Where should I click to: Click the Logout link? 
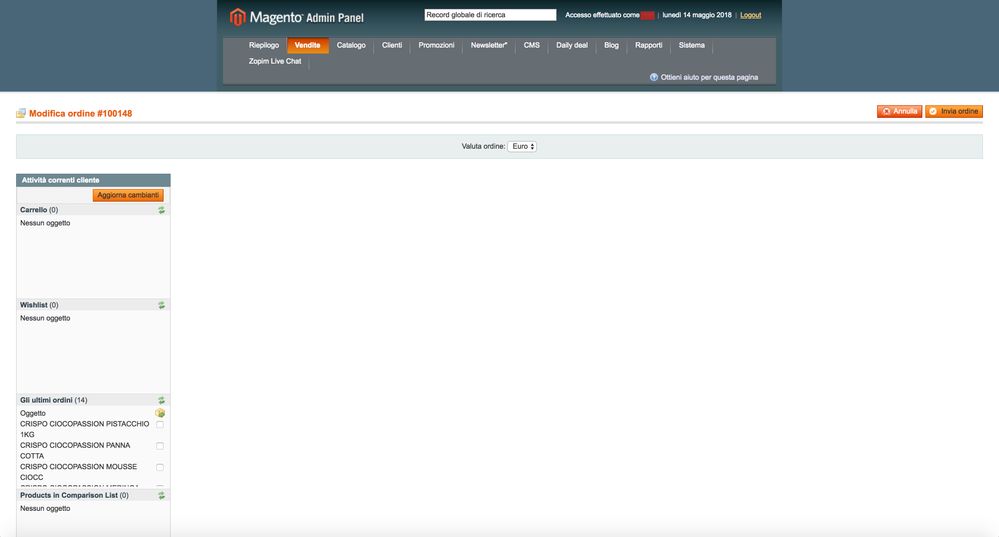pos(751,15)
